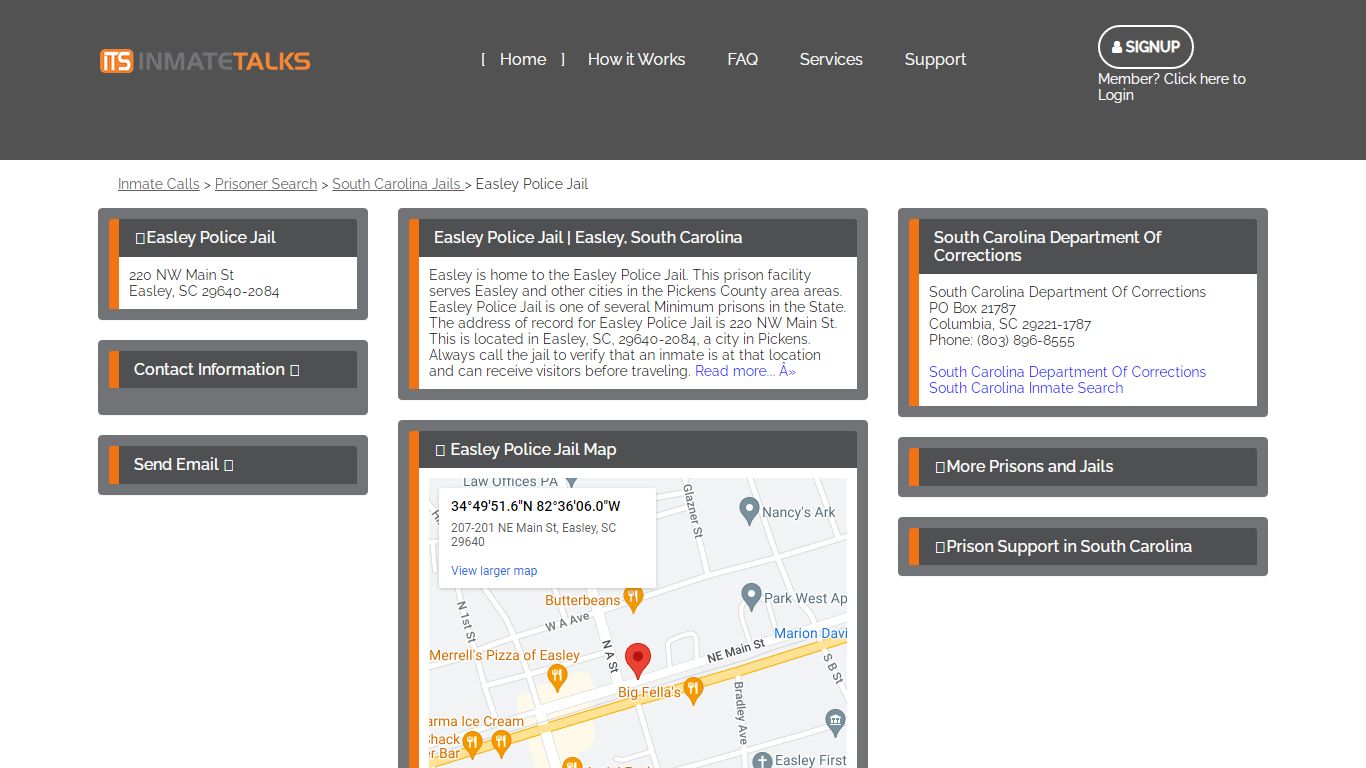Click the 'Easley Police Jail | Easley, South Carolina' heading
This screenshot has height=768, width=1366.
pyautogui.click(x=588, y=238)
